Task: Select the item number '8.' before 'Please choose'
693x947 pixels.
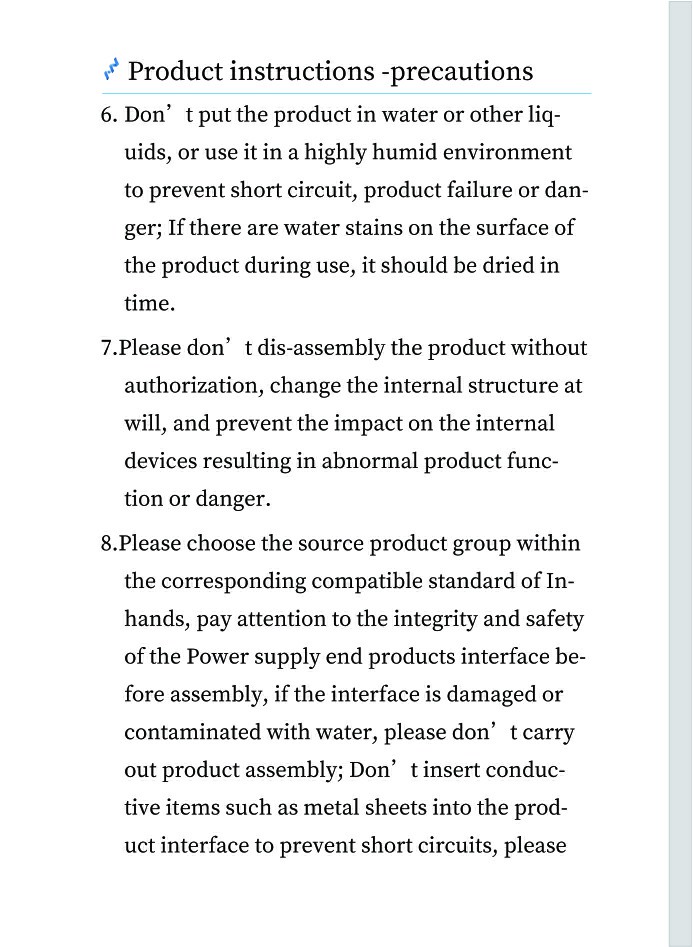Action: pyautogui.click(x=109, y=544)
